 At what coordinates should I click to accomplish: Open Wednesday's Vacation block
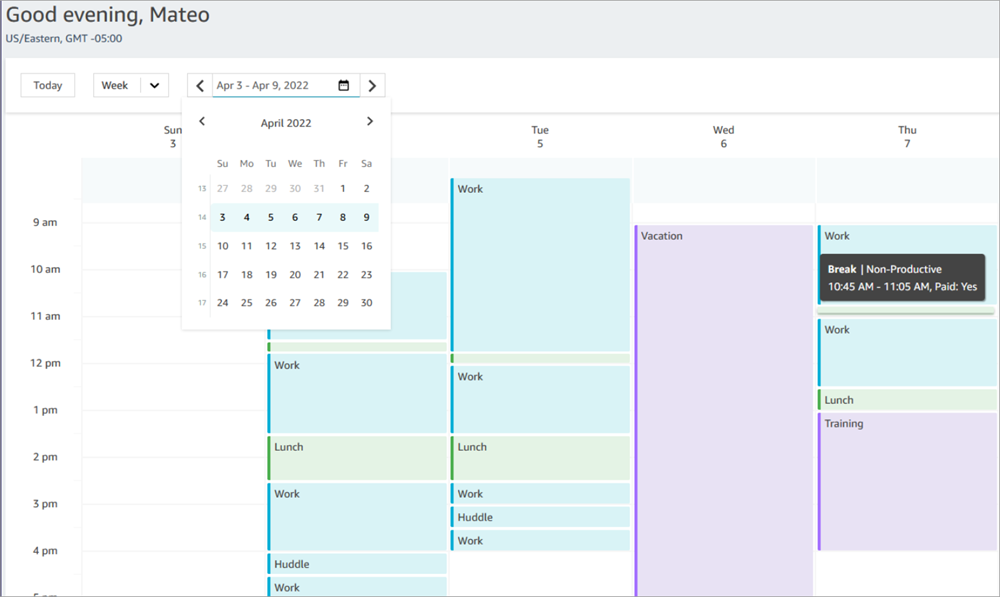(x=724, y=410)
